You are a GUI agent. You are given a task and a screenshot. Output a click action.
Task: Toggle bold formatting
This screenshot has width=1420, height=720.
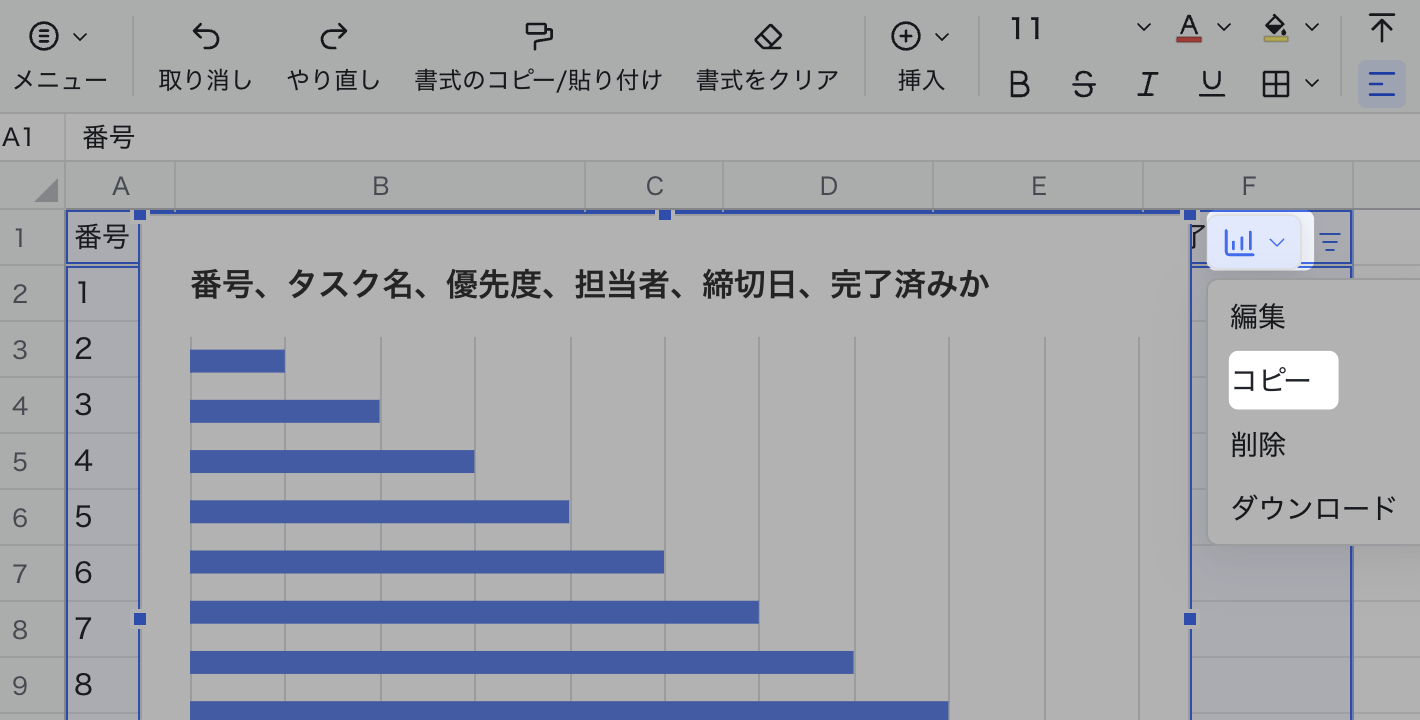(1019, 85)
